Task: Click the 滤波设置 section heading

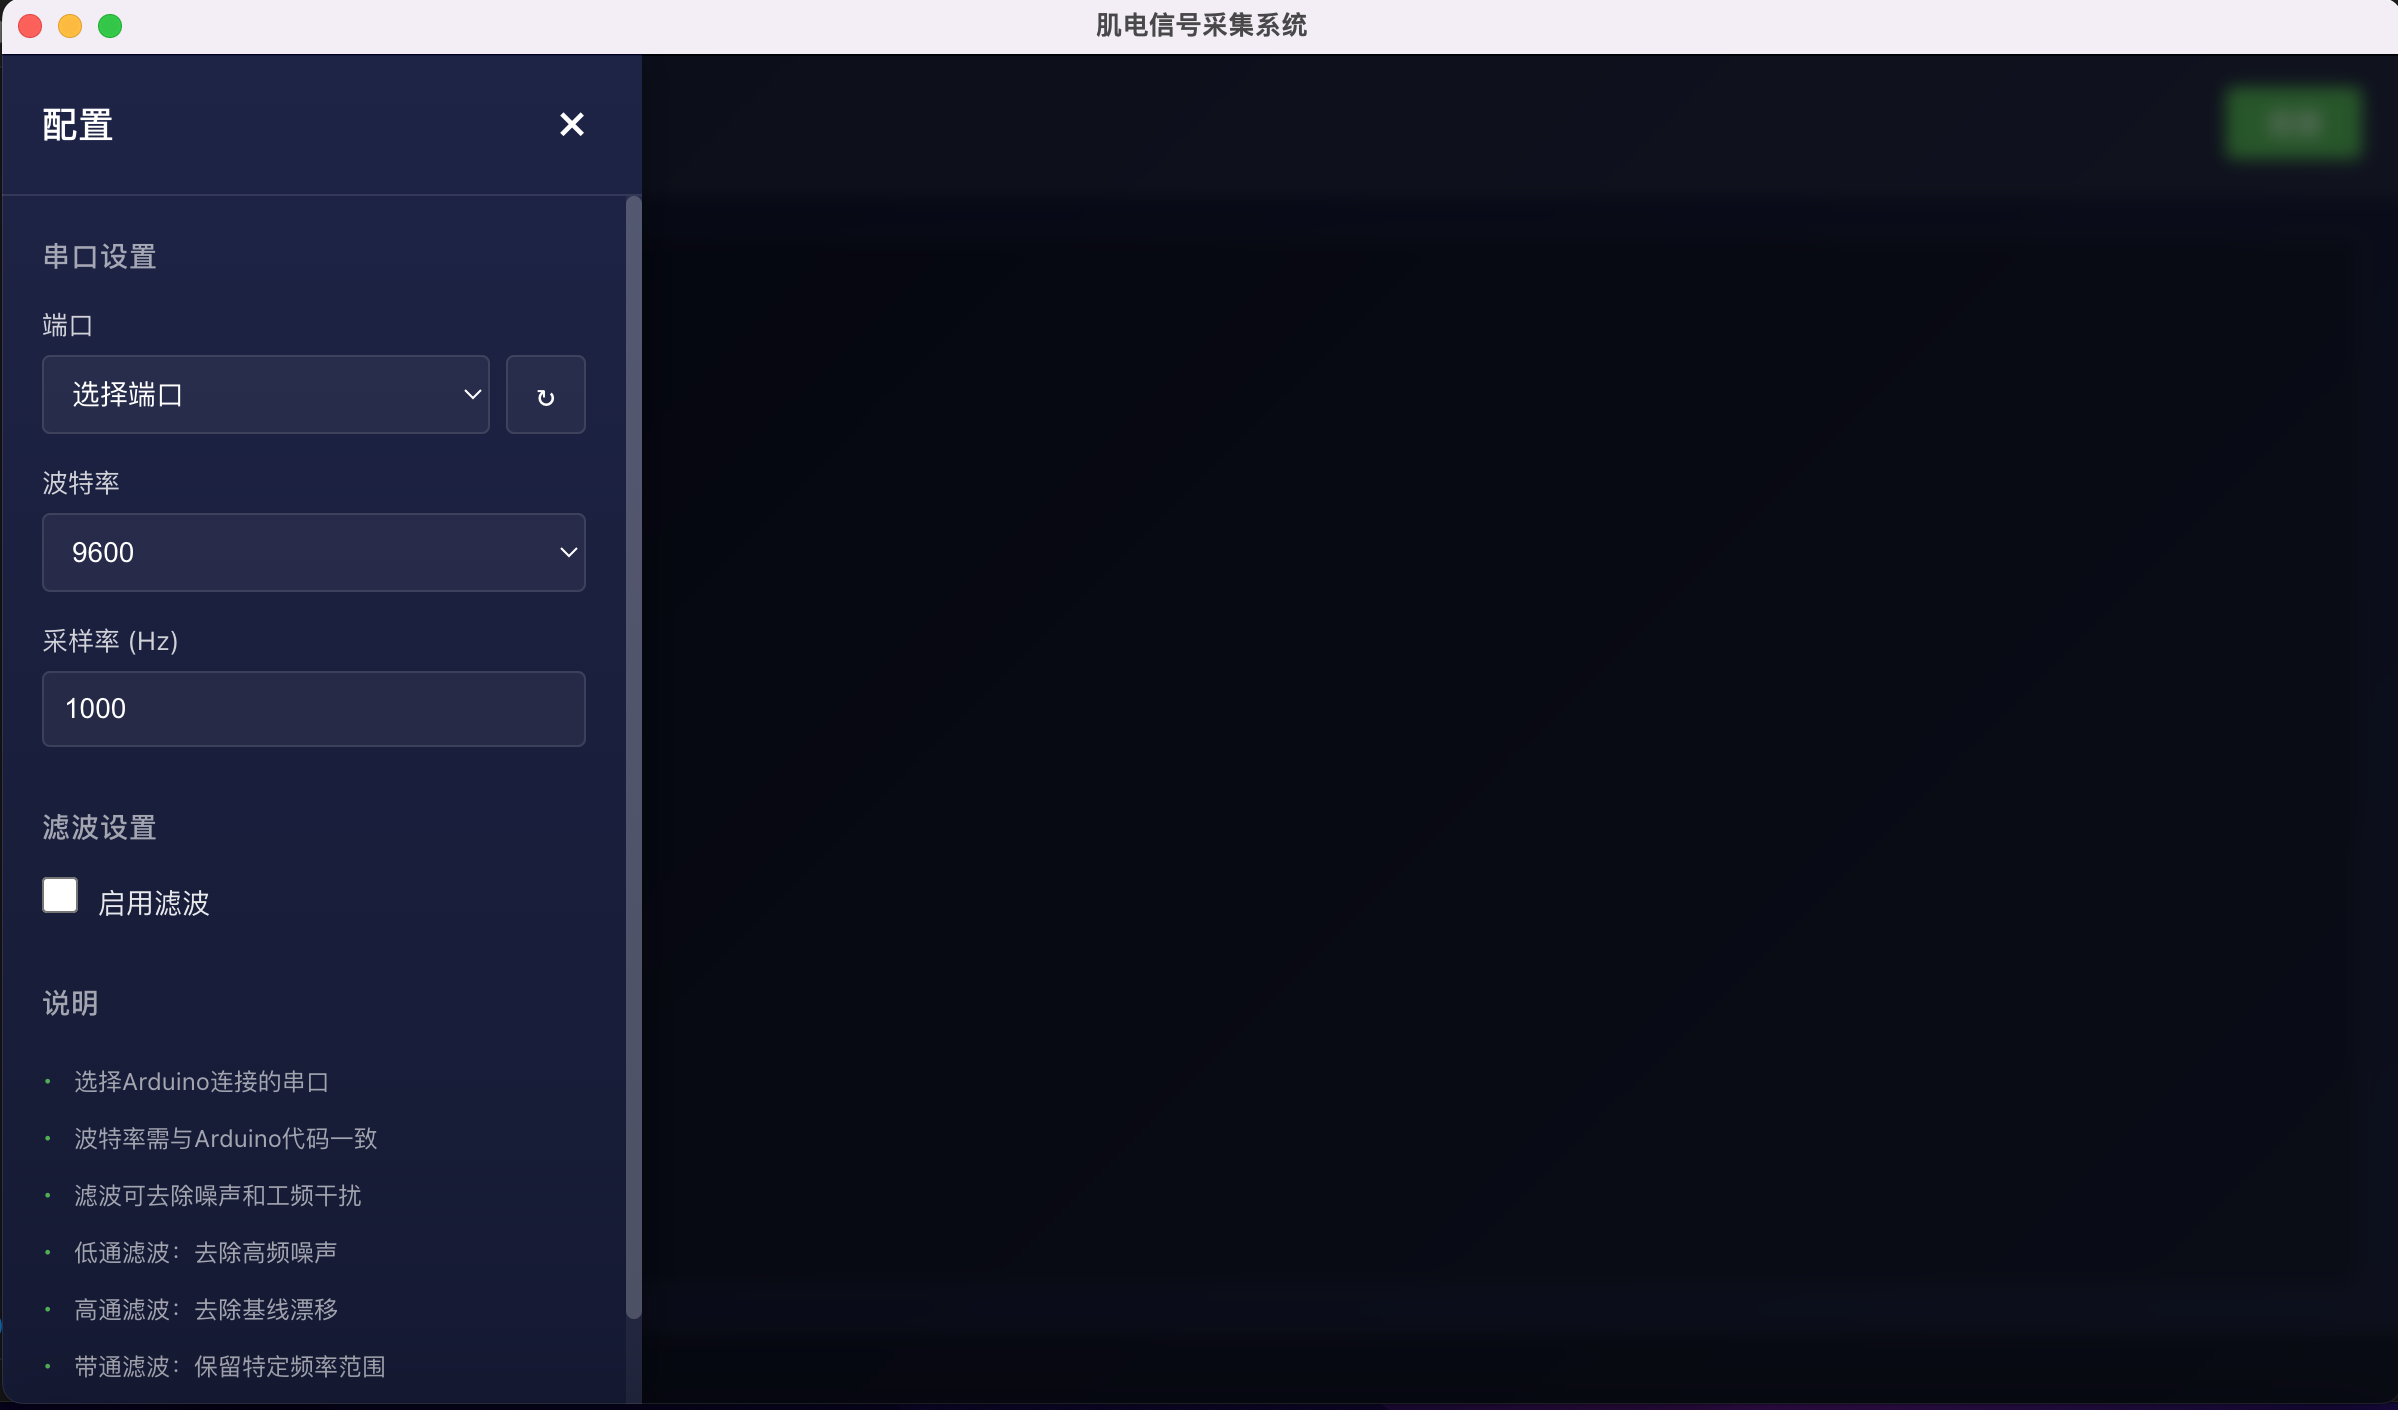Action: [99, 828]
